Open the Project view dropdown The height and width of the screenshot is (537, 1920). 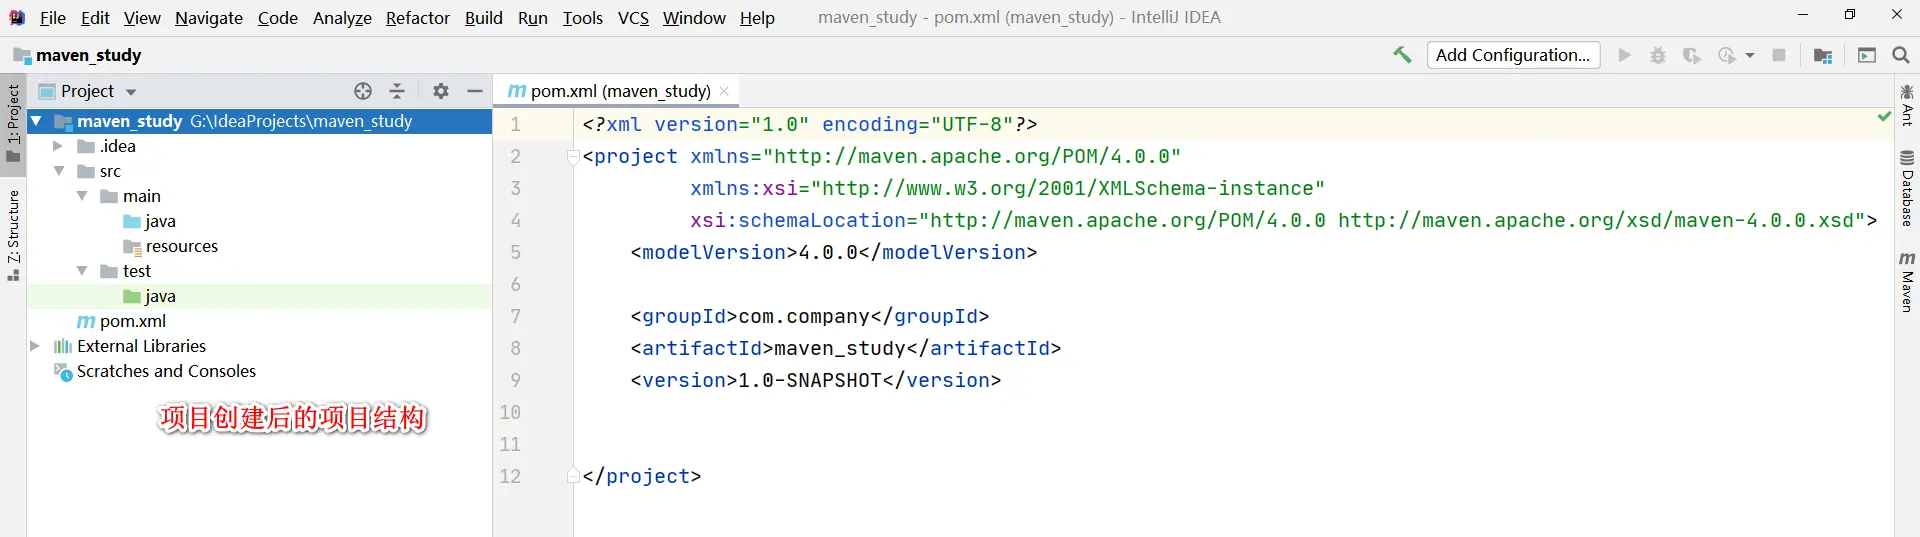click(131, 92)
